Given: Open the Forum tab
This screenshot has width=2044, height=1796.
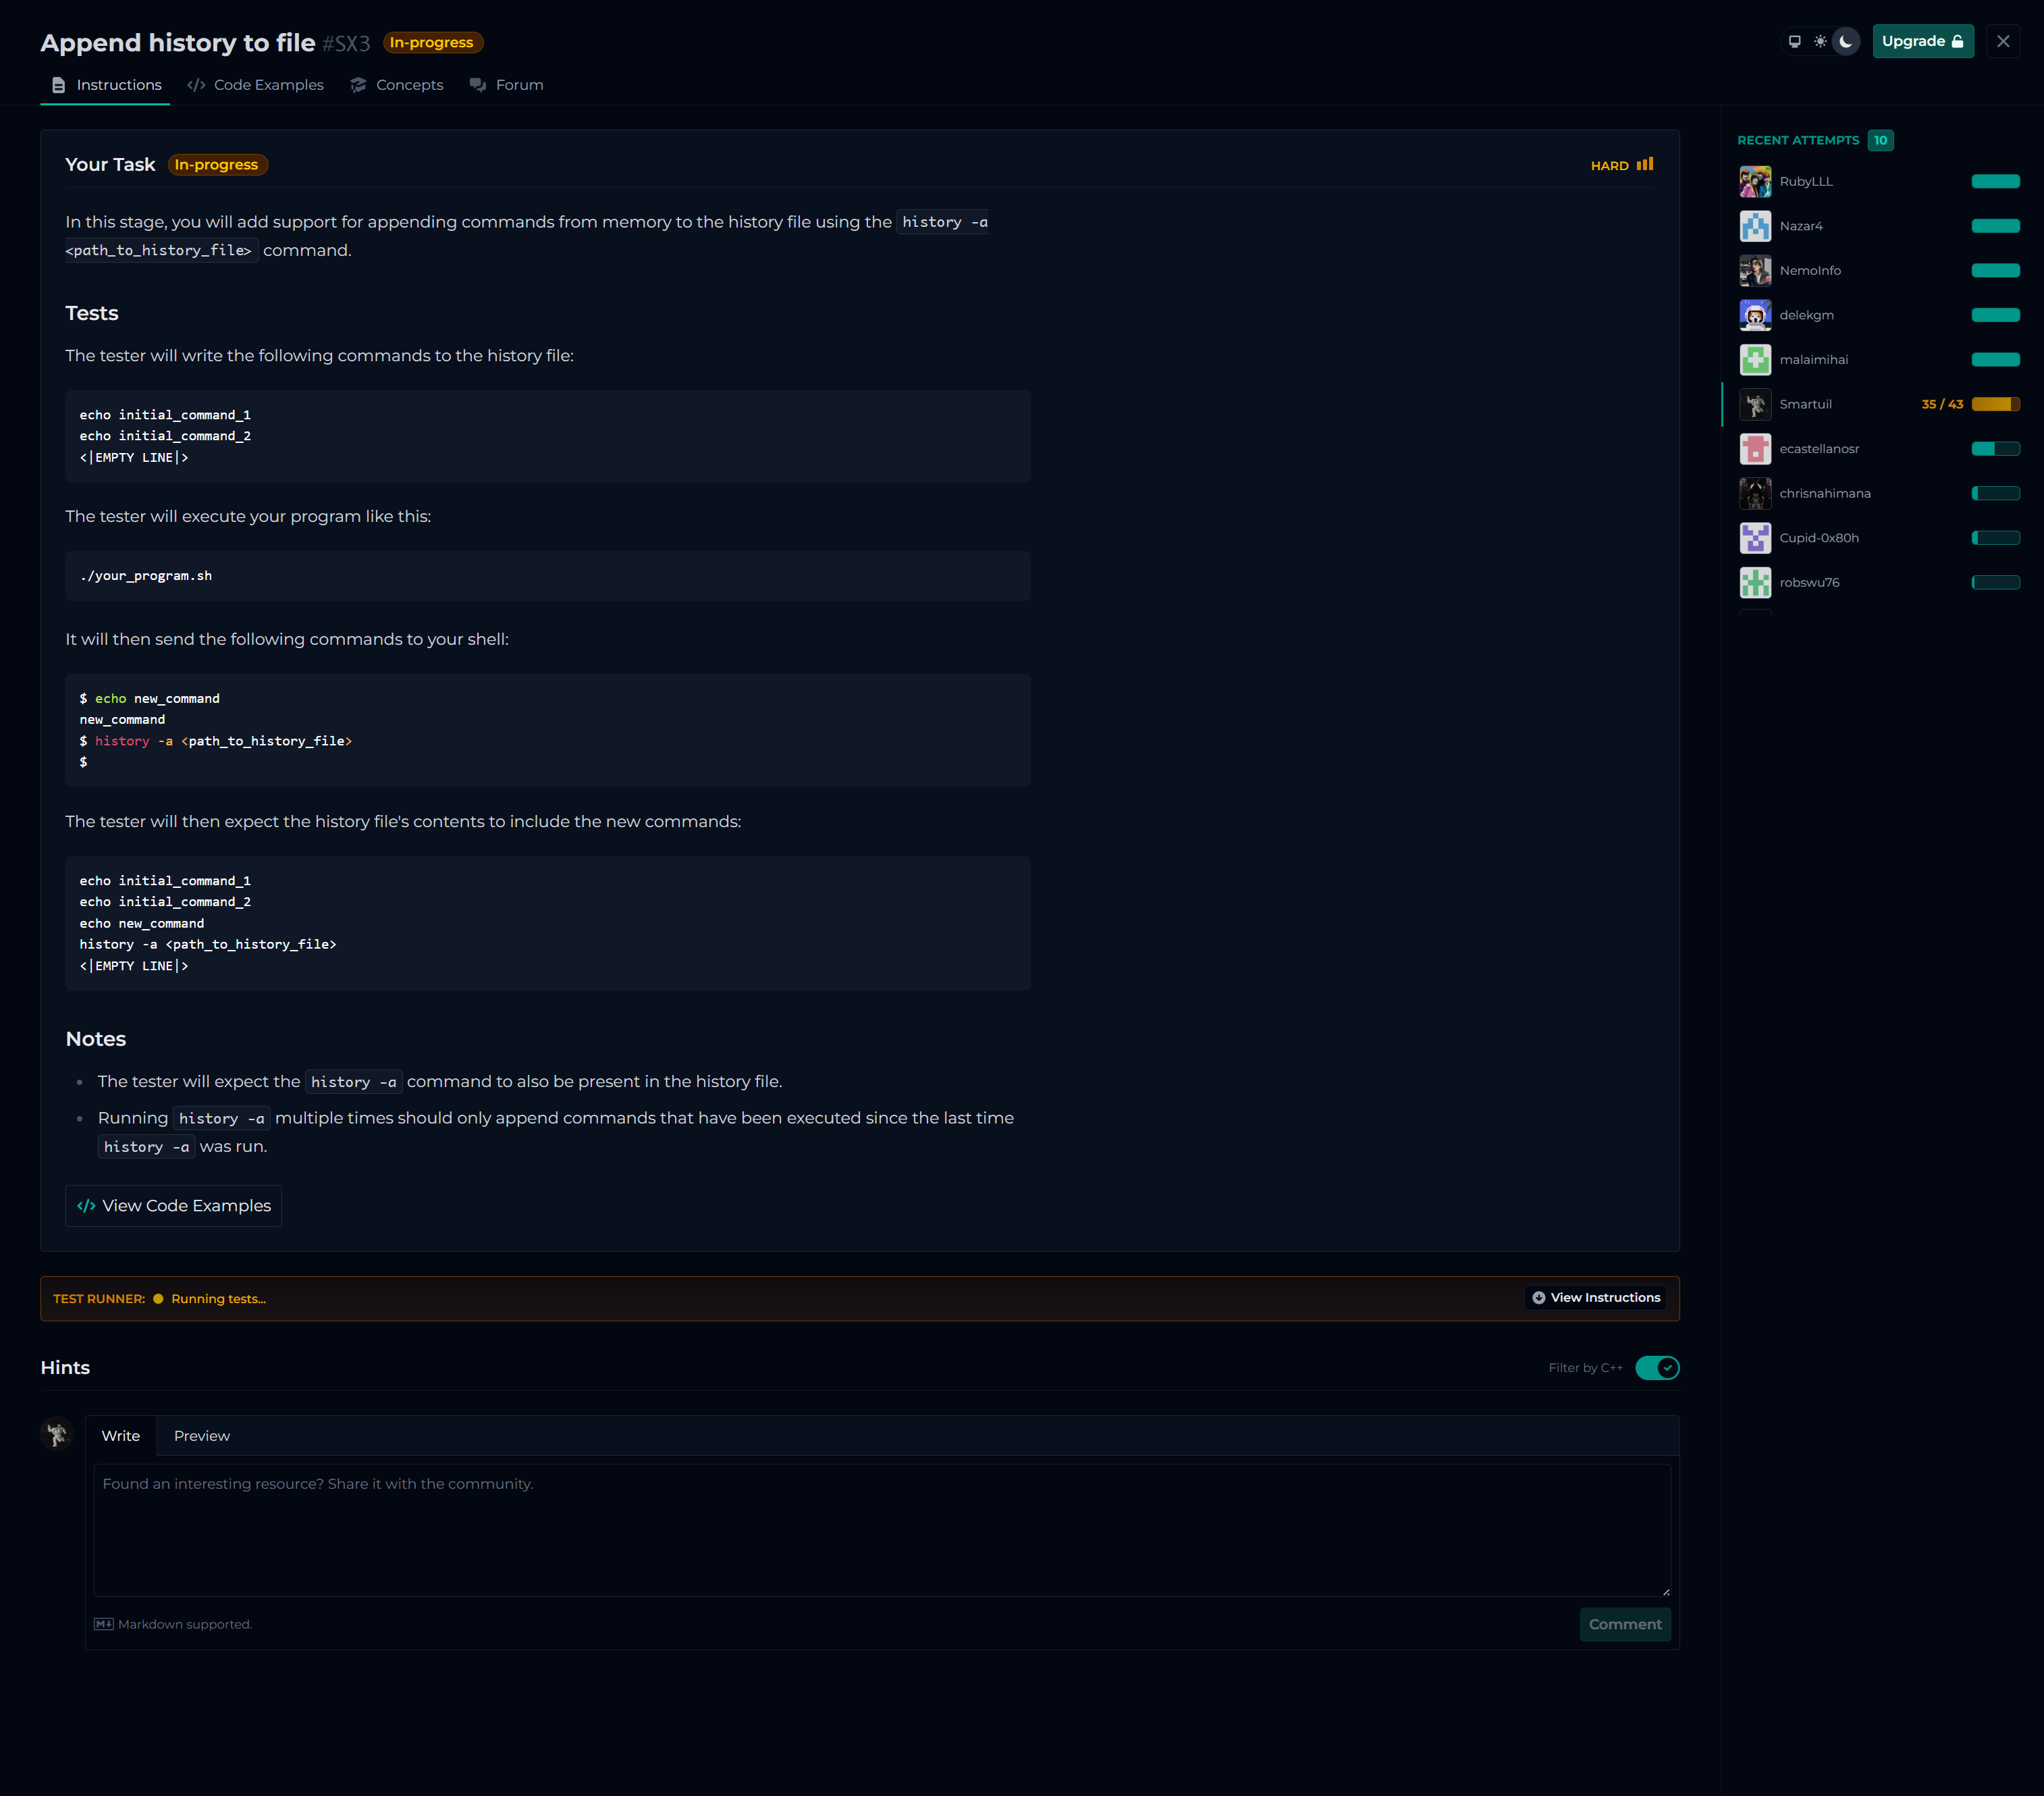Looking at the screenshot, I should [507, 85].
